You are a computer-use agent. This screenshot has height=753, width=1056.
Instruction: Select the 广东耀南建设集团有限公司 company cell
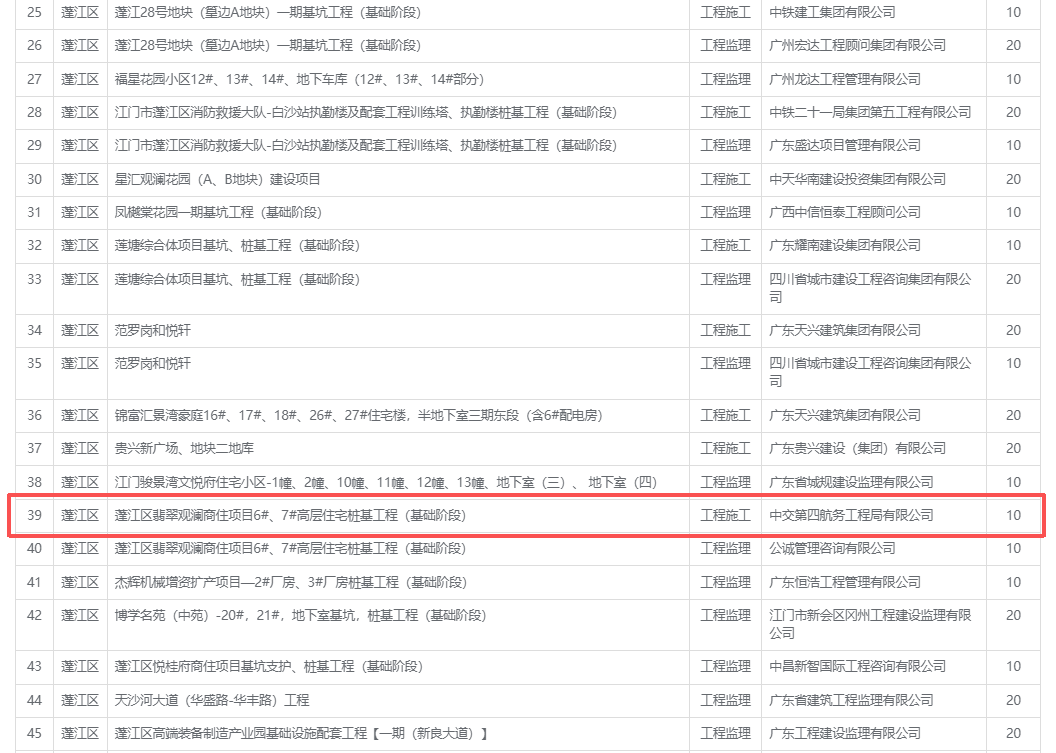click(x=845, y=245)
